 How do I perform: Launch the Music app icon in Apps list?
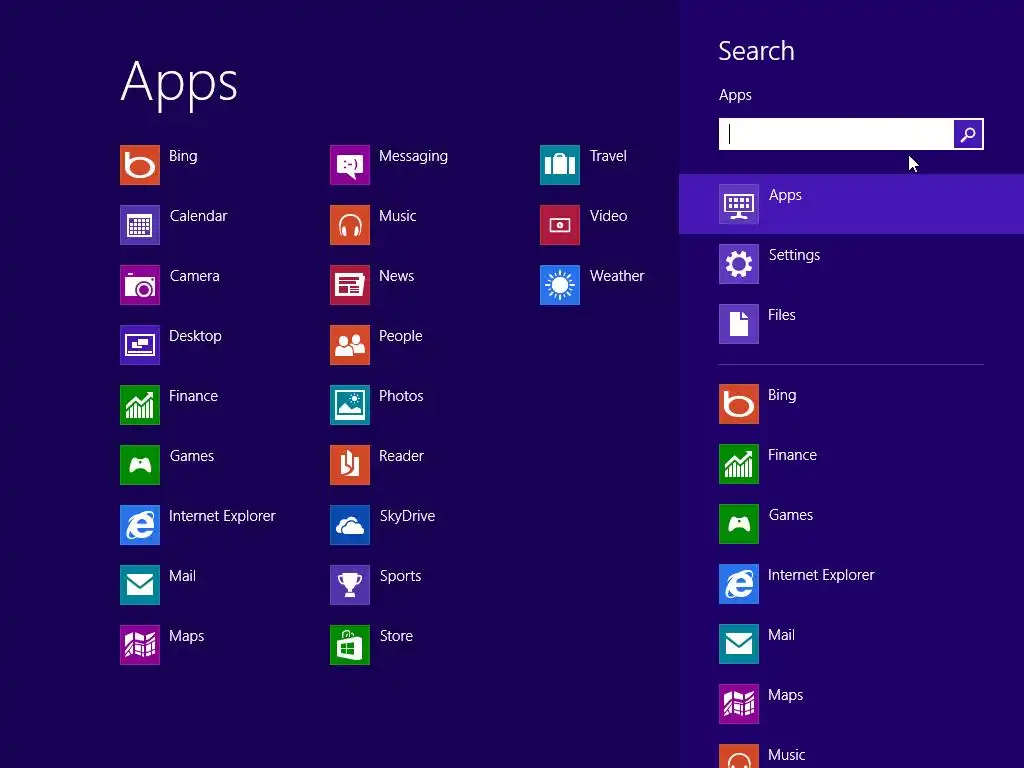coord(350,225)
